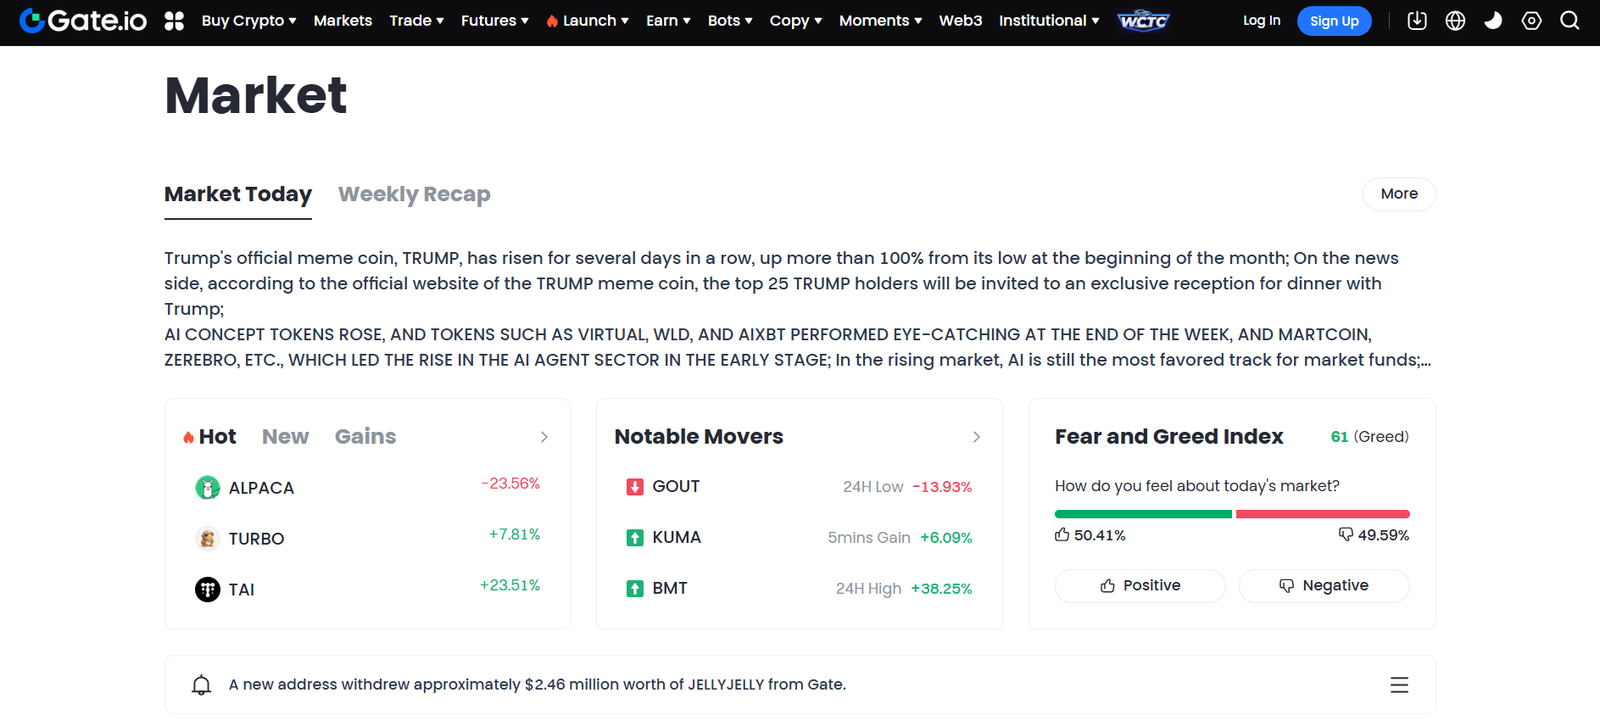Switch to the New tab
Viewport: 1600px width, 728px height.
coord(285,437)
